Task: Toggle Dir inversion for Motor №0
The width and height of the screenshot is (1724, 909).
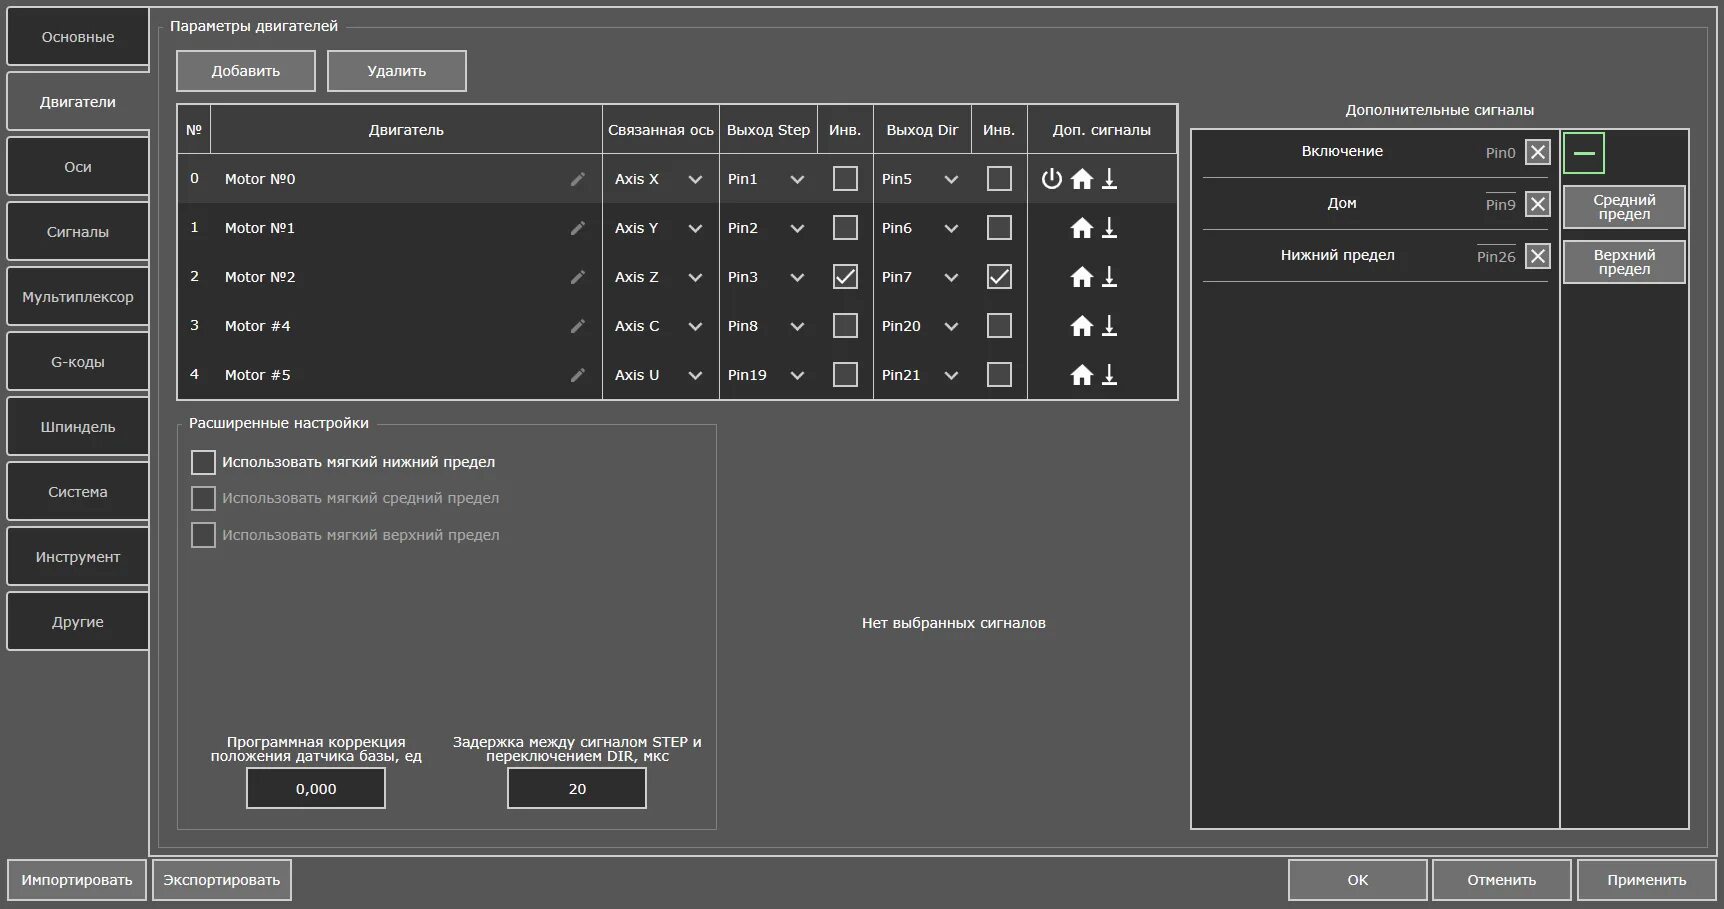Action: (x=999, y=179)
